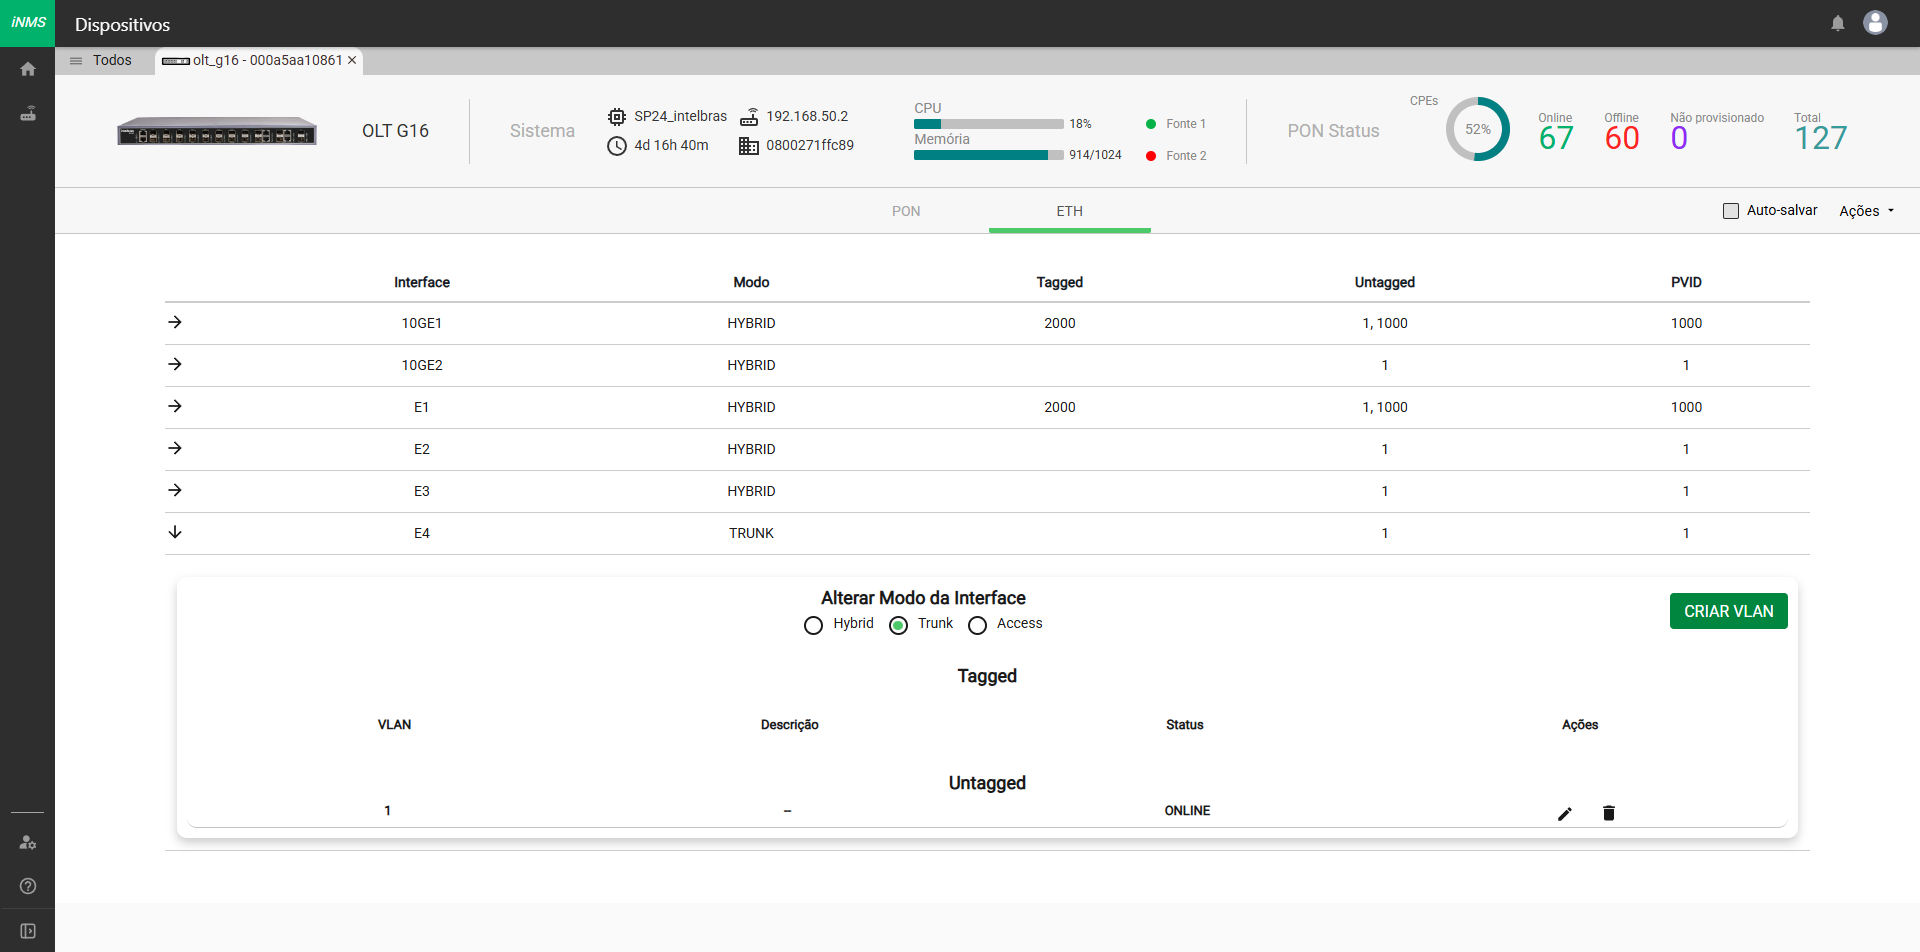The image size is (1920, 952).
Task: Enable the Auto-salvar checkbox
Action: pos(1731,211)
